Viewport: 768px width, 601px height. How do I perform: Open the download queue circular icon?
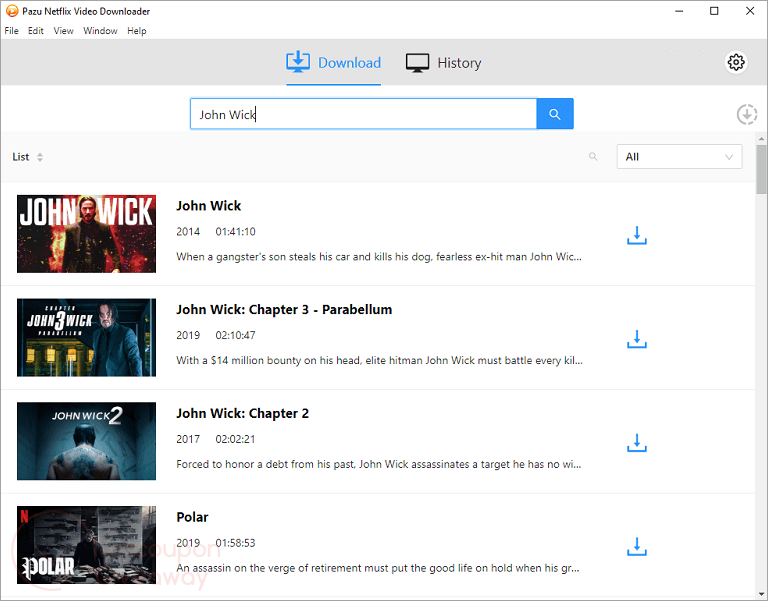click(x=747, y=114)
